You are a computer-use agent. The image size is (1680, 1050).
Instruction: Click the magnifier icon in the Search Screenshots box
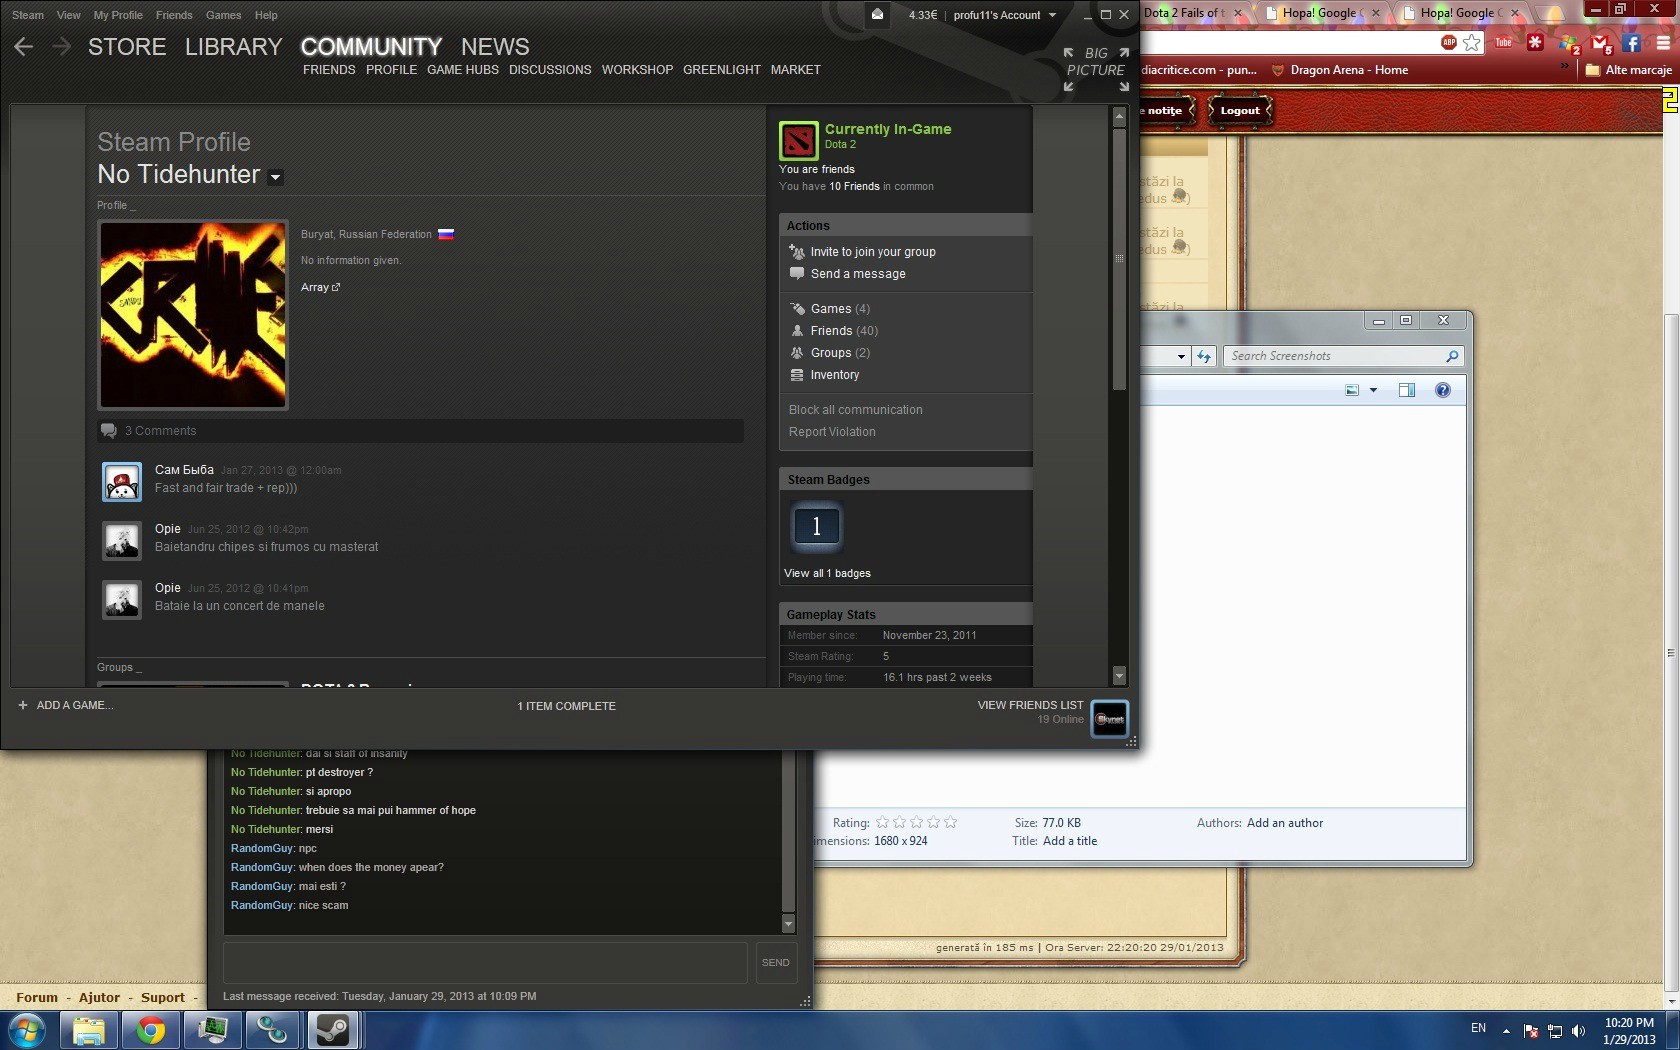click(1452, 356)
